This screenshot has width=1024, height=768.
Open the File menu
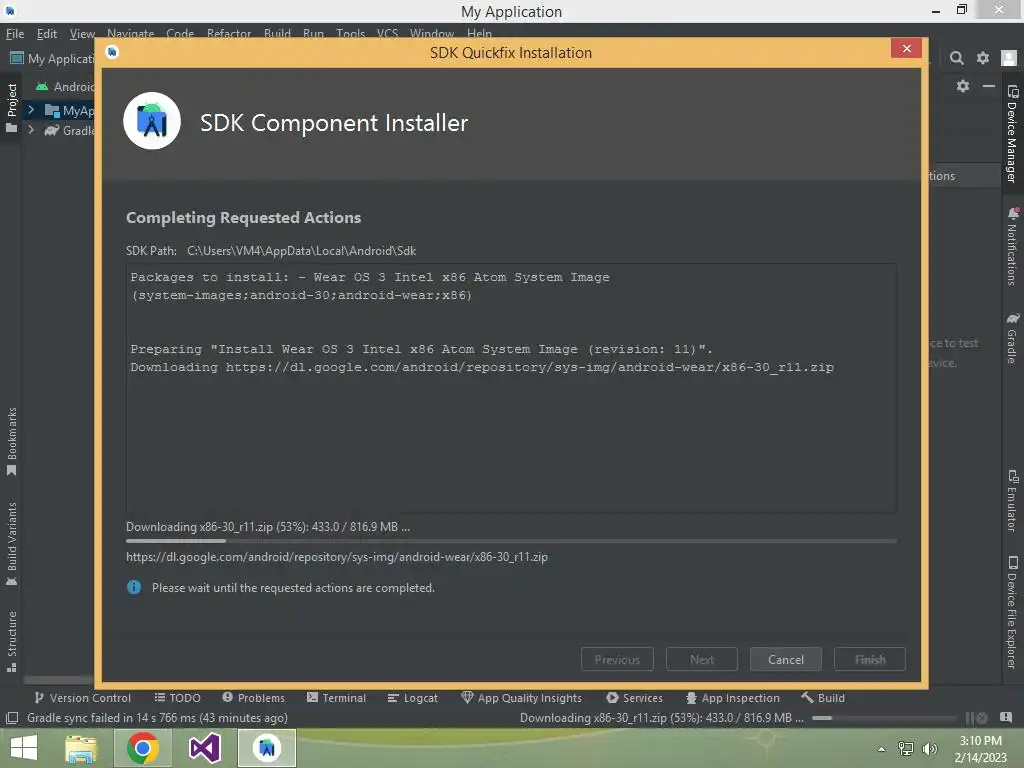[x=15, y=33]
